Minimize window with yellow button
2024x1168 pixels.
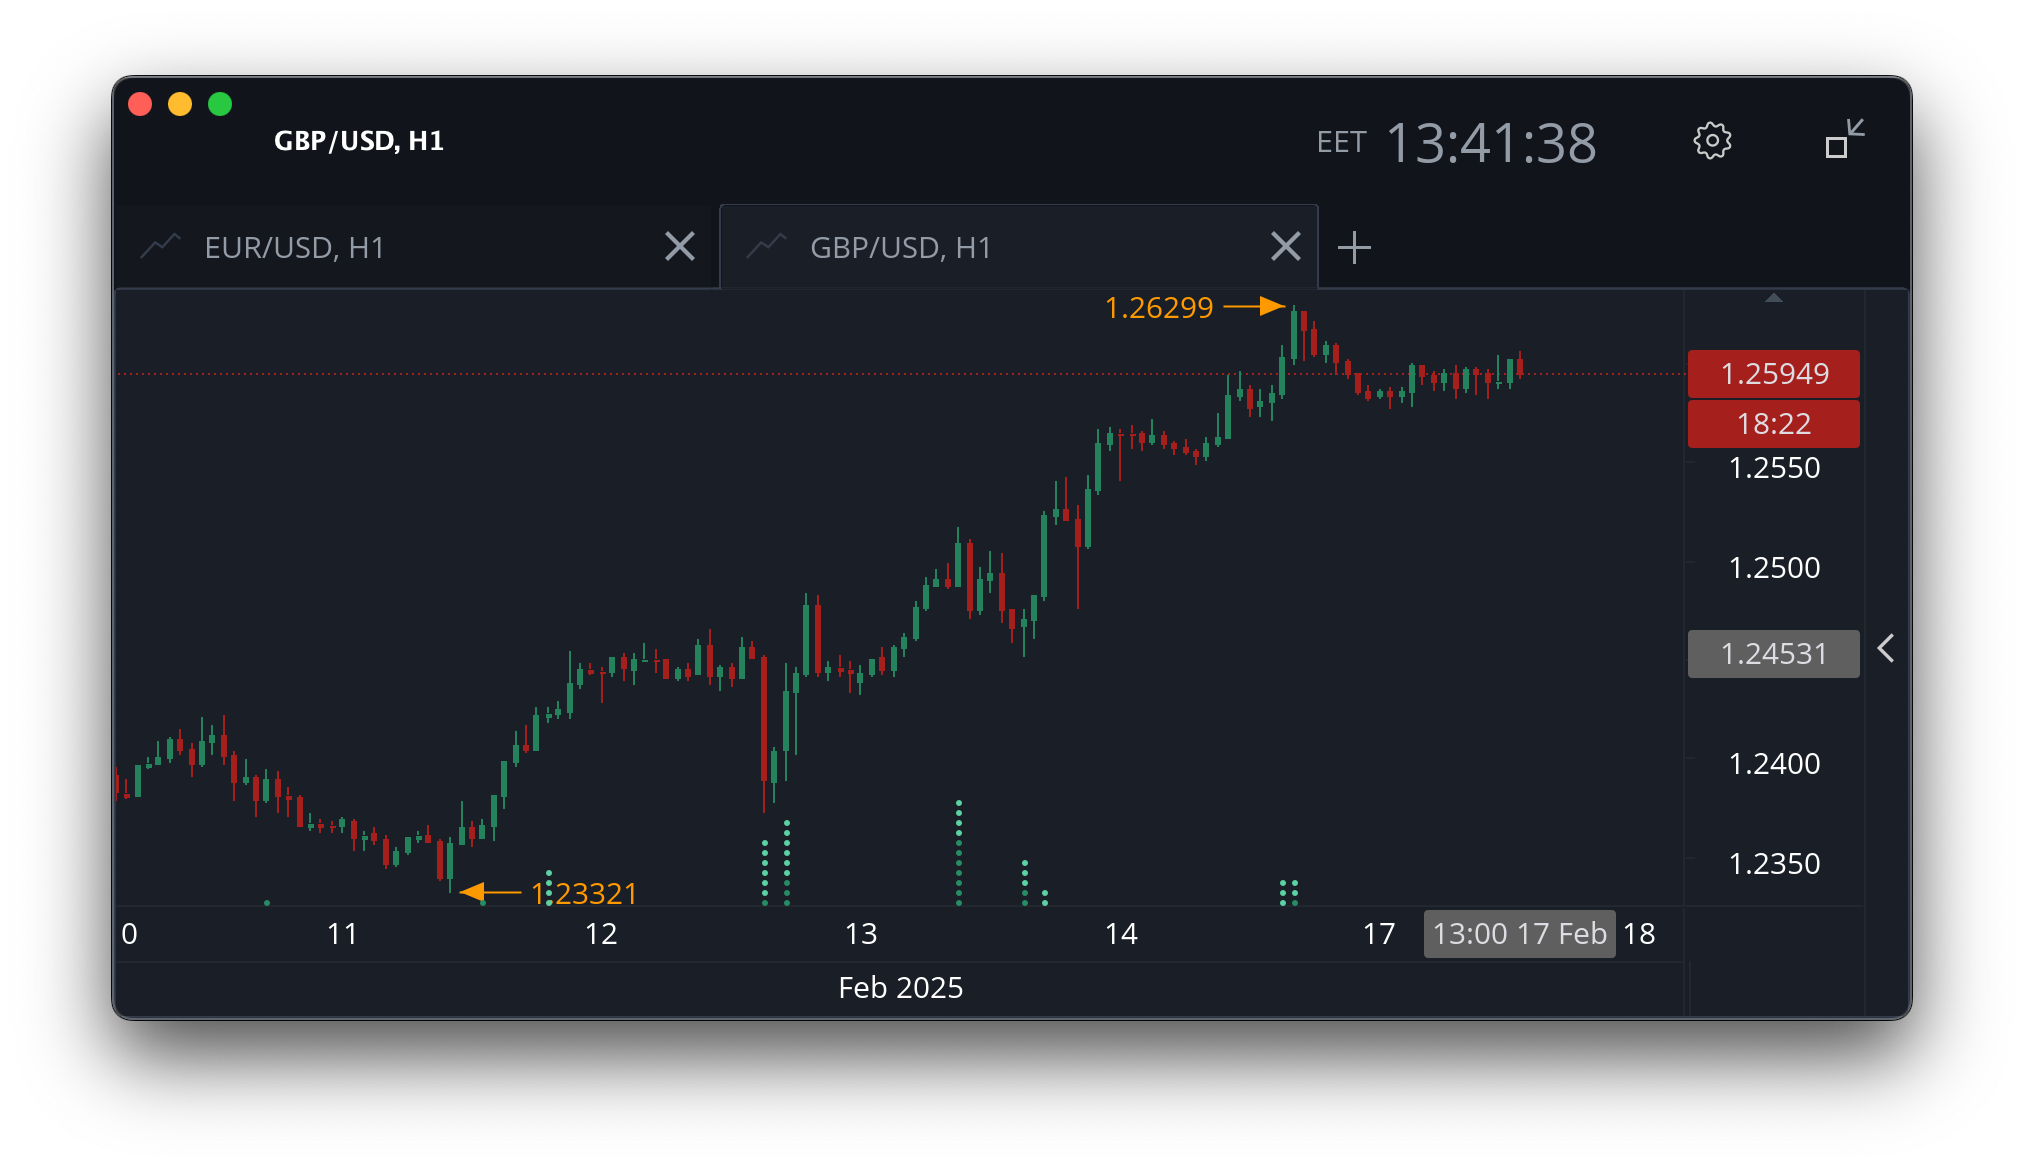click(180, 104)
